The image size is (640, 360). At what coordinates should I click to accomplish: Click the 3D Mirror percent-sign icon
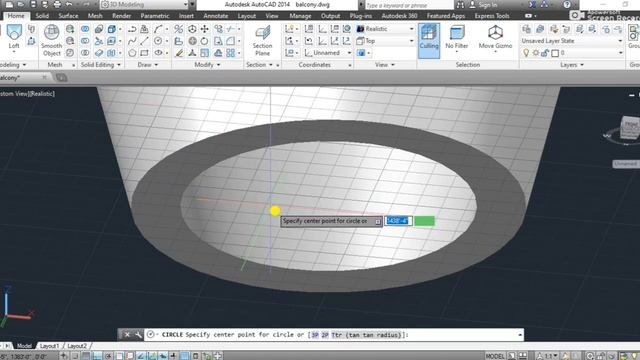178,29
